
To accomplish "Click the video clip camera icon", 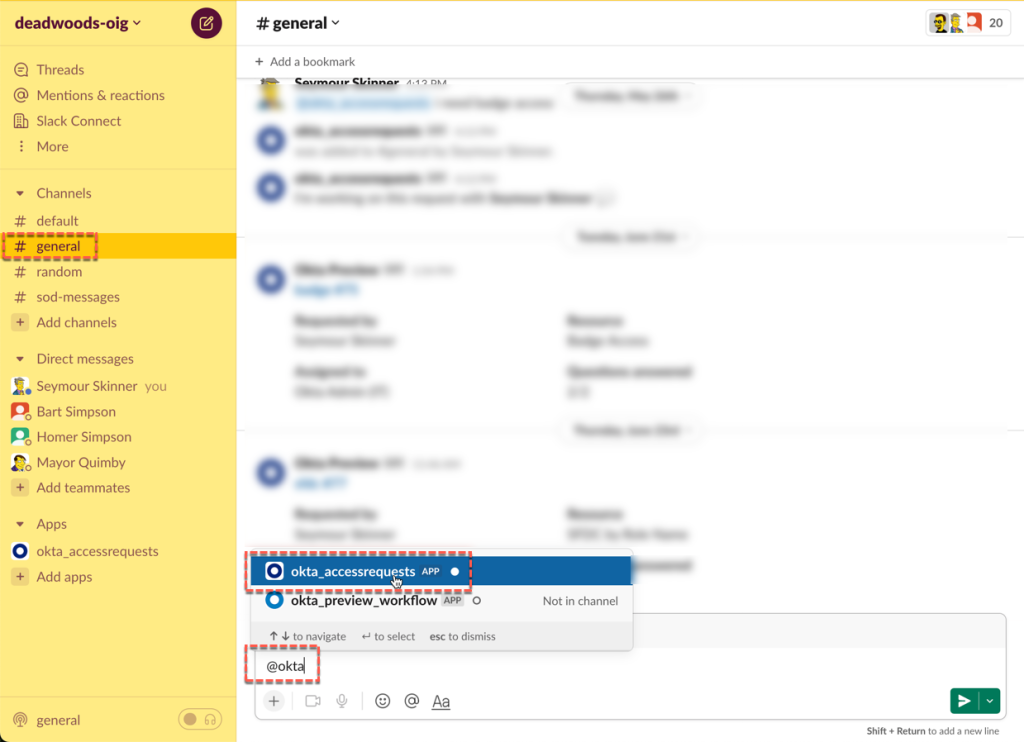I will click(313, 701).
